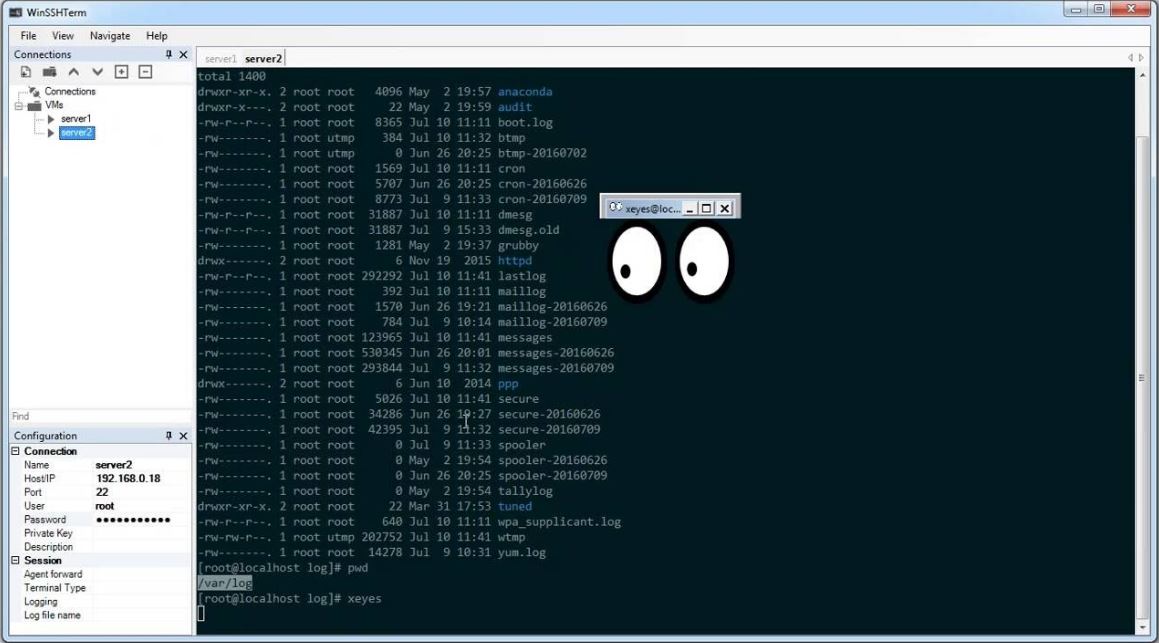Click the boot.log file name
The image size is (1159, 643).
[x=525, y=123]
